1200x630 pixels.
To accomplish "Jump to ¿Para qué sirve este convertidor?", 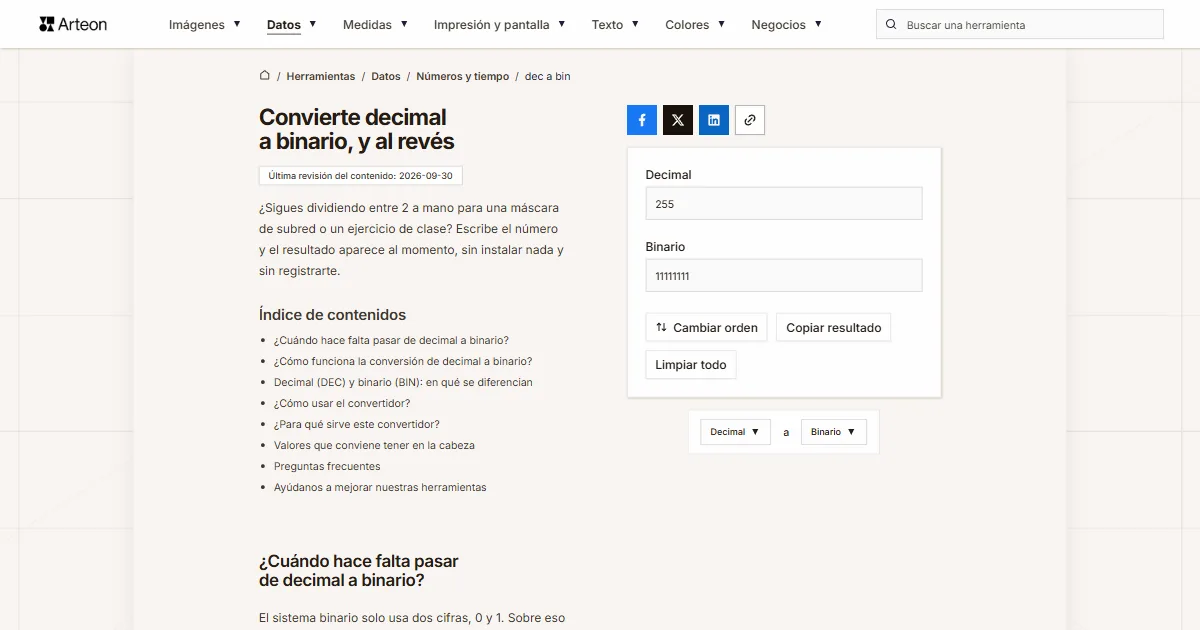I will 357,424.
